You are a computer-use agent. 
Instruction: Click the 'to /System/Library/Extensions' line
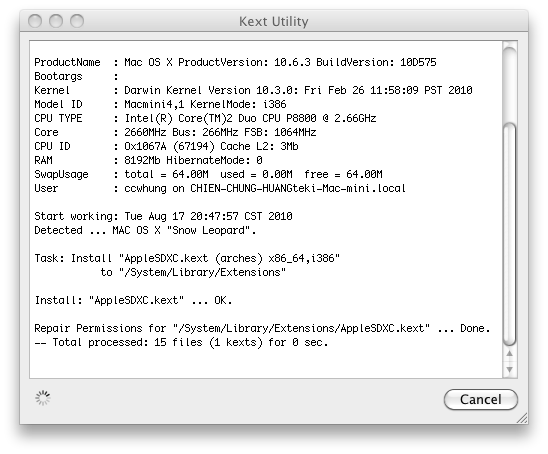(193, 272)
